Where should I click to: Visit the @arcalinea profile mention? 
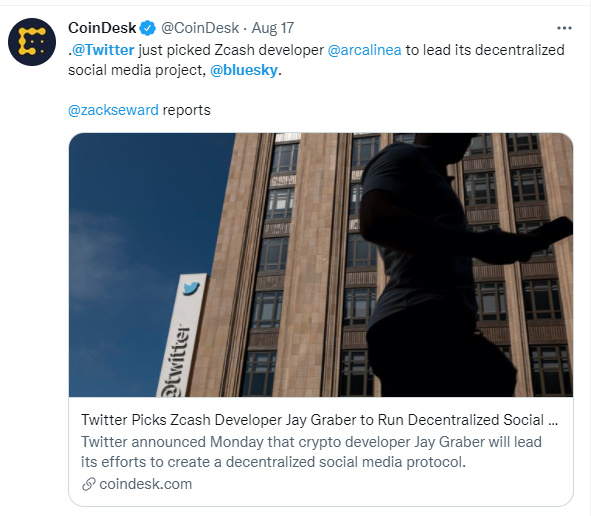[364, 50]
